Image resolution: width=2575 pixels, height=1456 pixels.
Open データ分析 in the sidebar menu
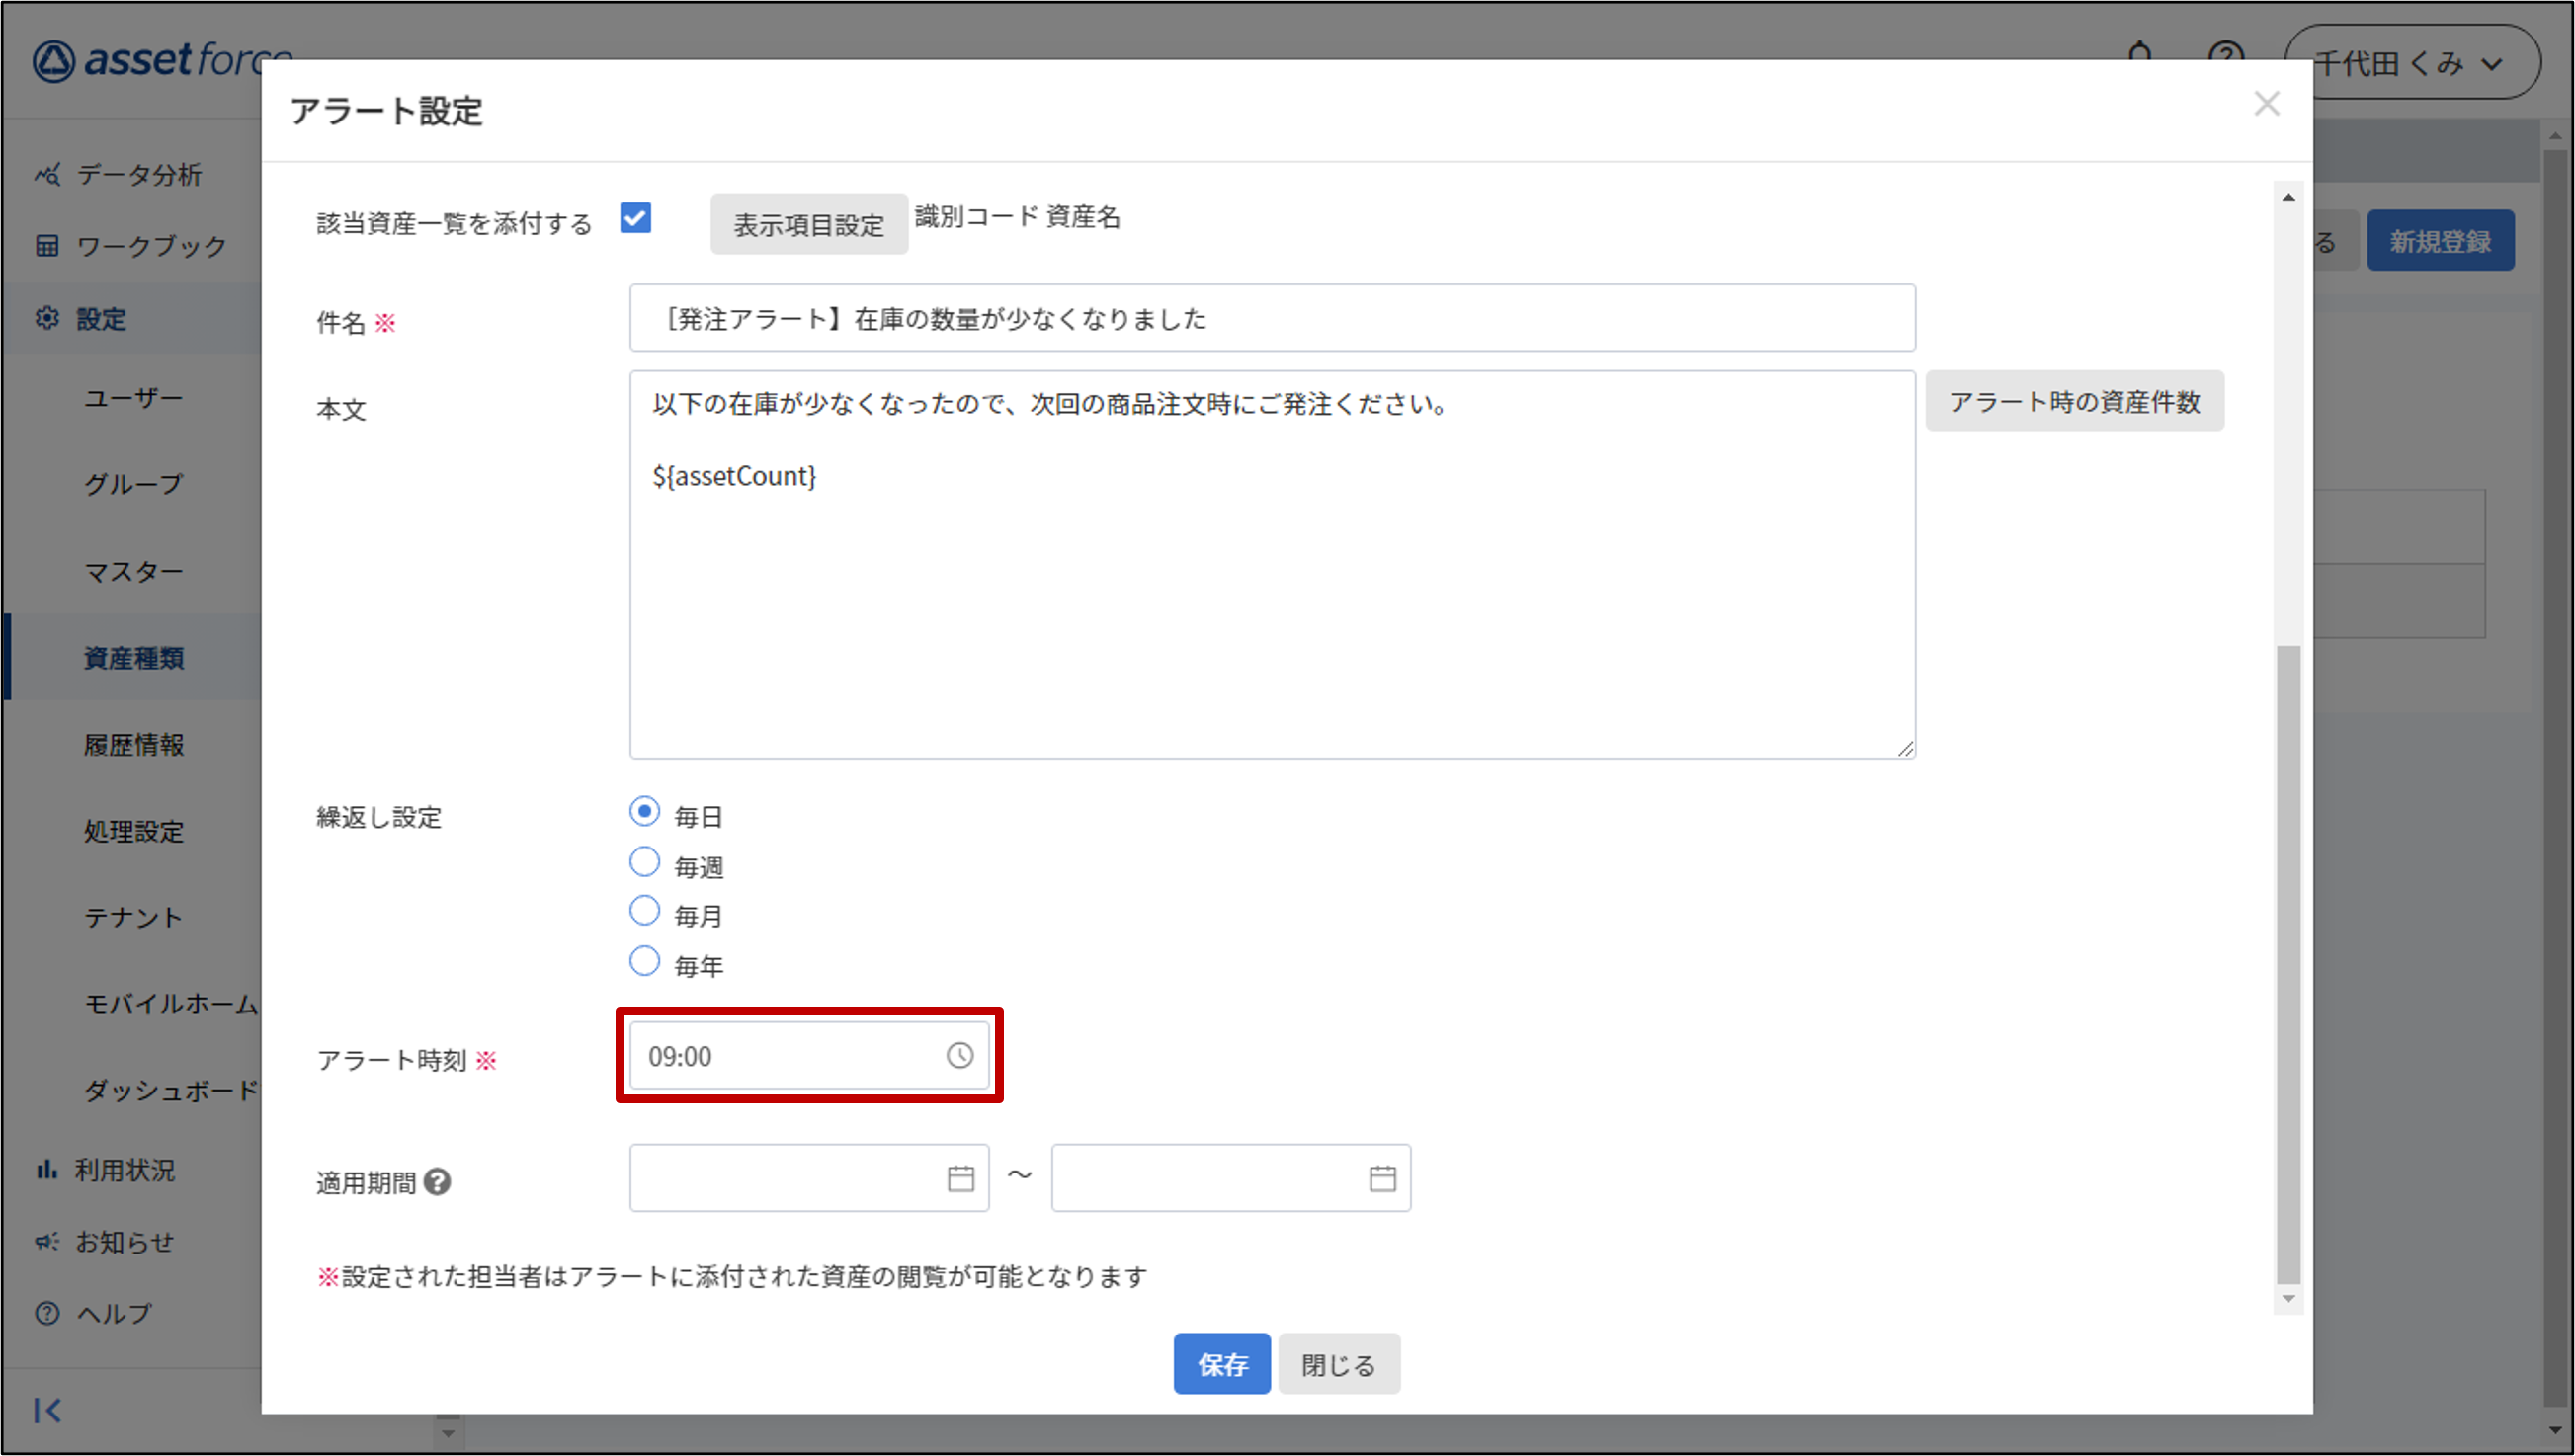coord(139,174)
